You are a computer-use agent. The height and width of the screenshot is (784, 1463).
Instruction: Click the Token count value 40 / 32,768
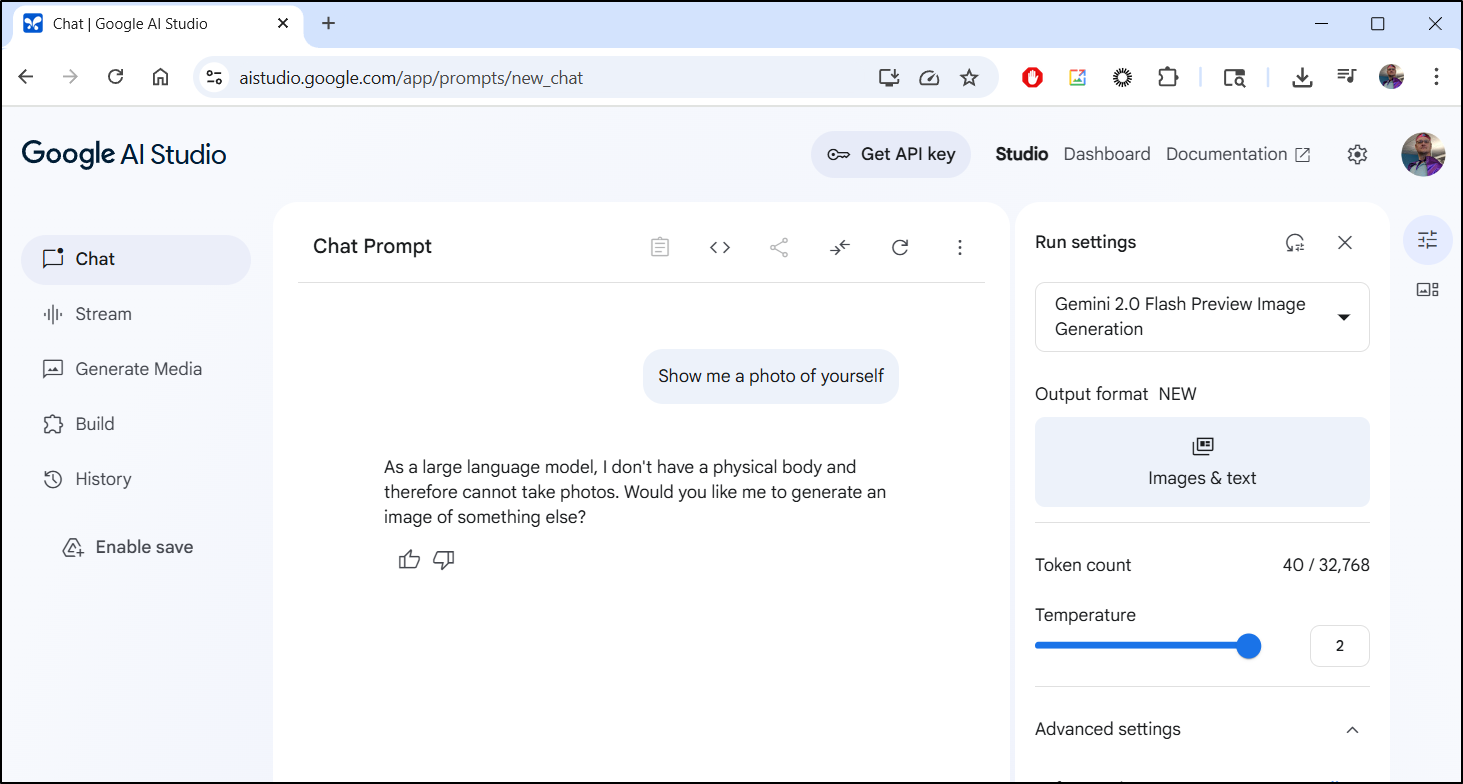1326,565
